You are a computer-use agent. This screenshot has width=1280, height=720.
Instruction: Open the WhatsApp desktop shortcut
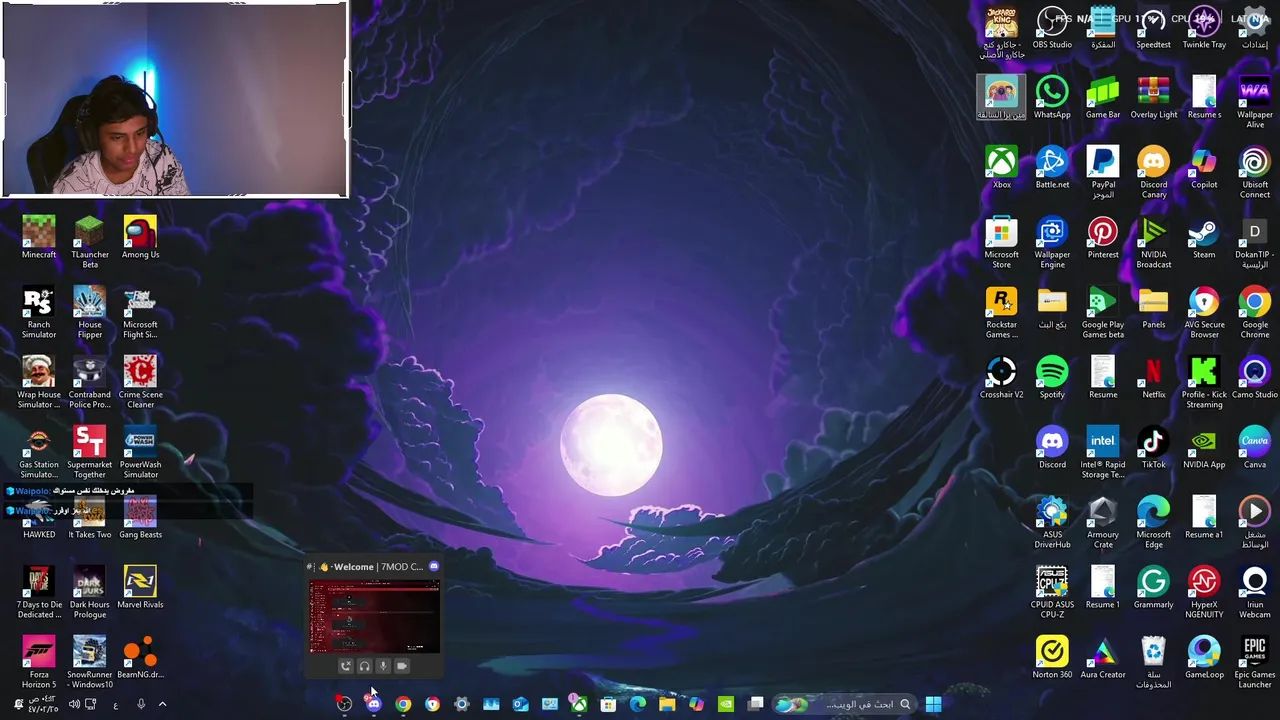point(1052,97)
